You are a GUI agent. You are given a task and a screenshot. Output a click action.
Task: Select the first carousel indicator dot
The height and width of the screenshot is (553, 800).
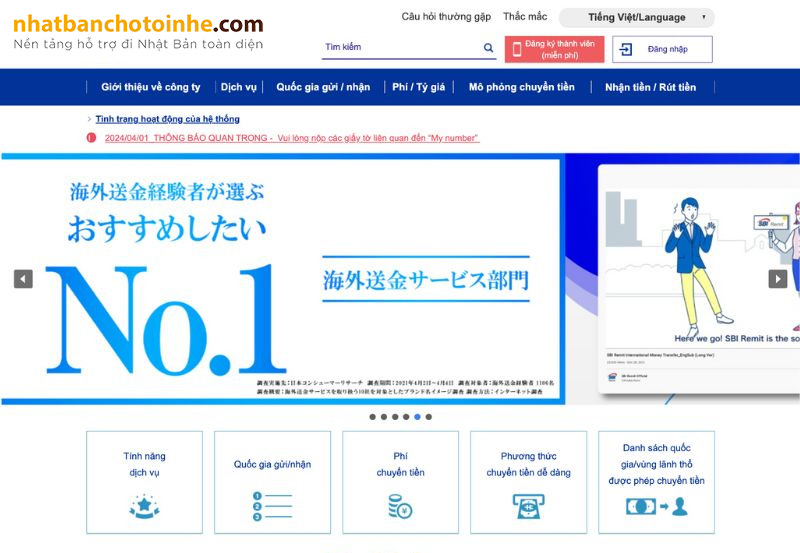(x=372, y=417)
